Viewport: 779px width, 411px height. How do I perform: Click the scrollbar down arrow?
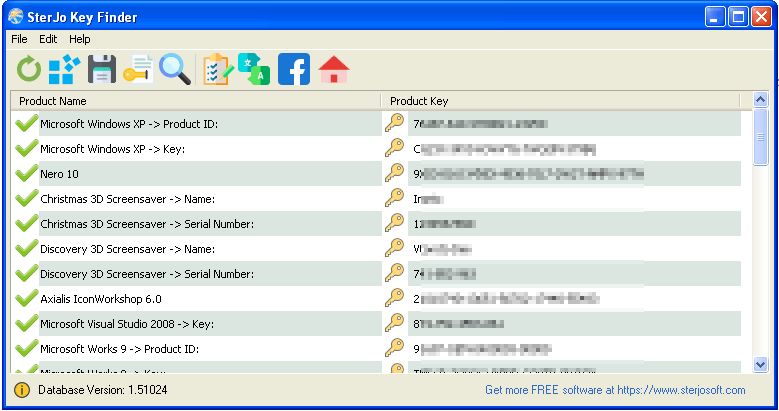coord(760,365)
